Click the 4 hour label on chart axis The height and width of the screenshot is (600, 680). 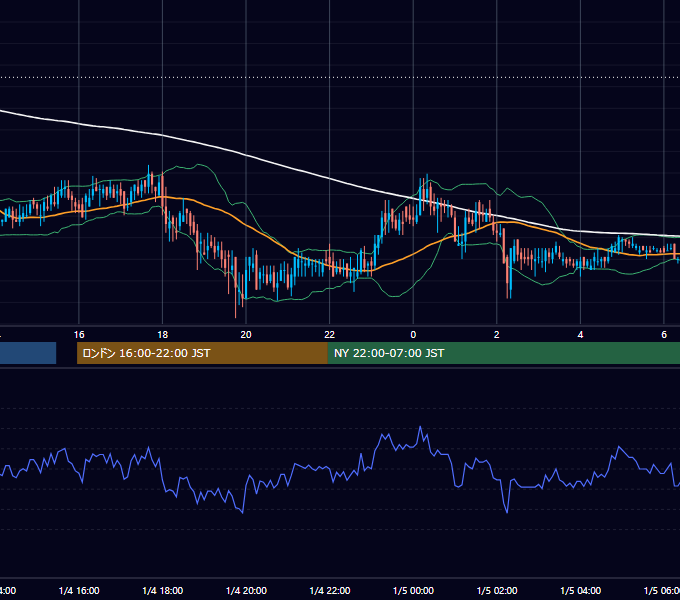580,334
